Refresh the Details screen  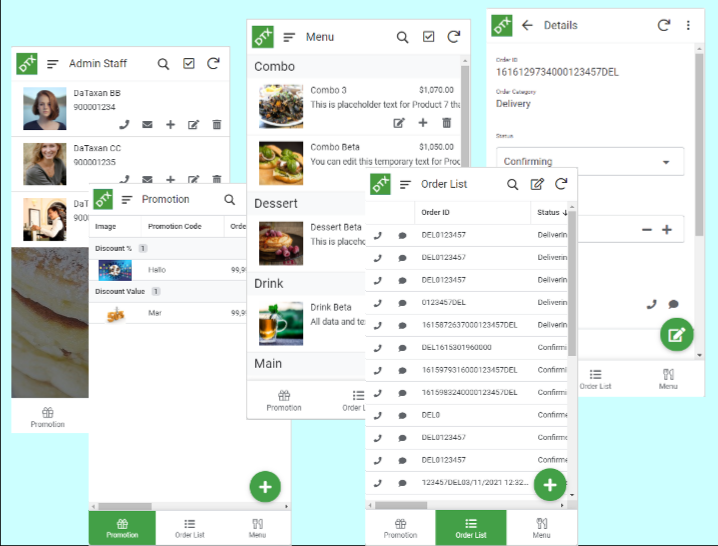664,25
